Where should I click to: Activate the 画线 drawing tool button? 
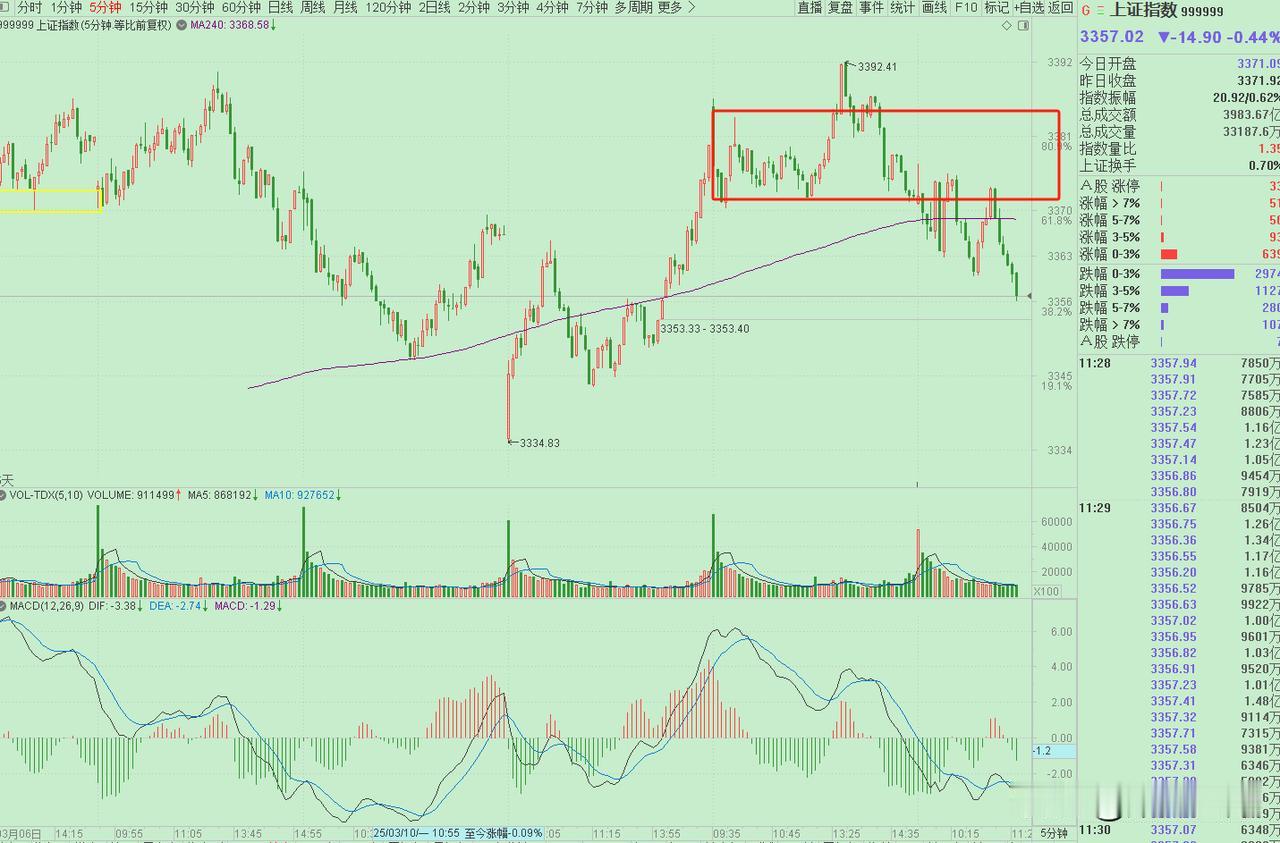934,8
